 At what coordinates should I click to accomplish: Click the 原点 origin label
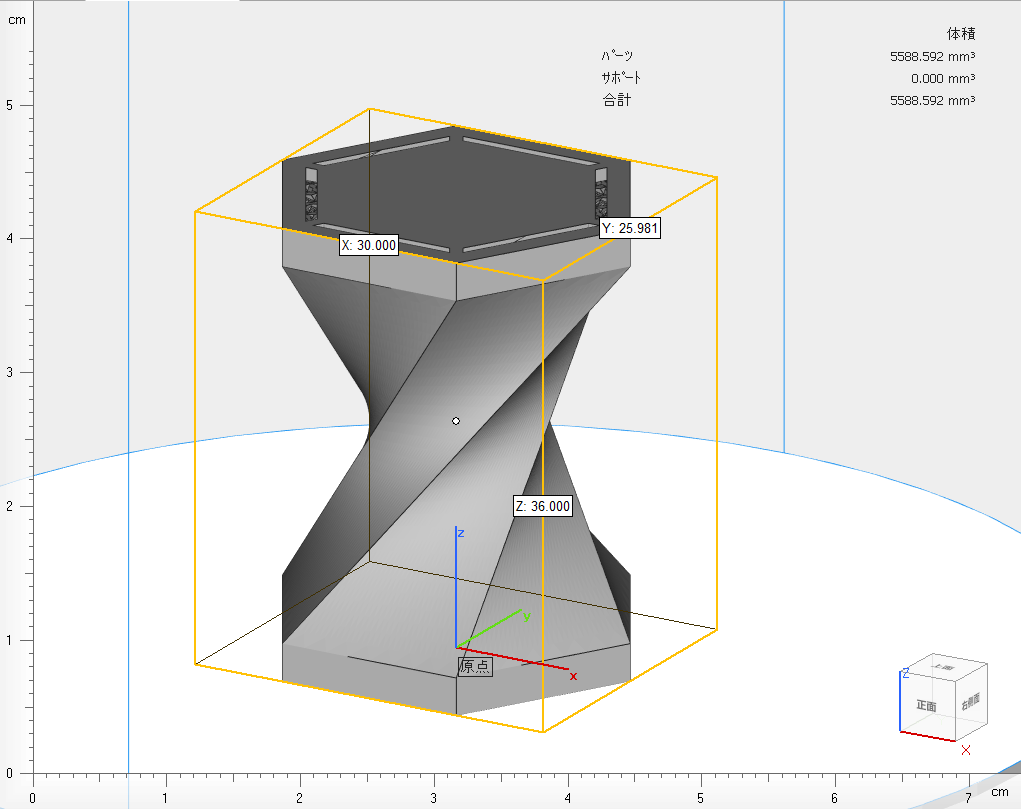(474, 667)
